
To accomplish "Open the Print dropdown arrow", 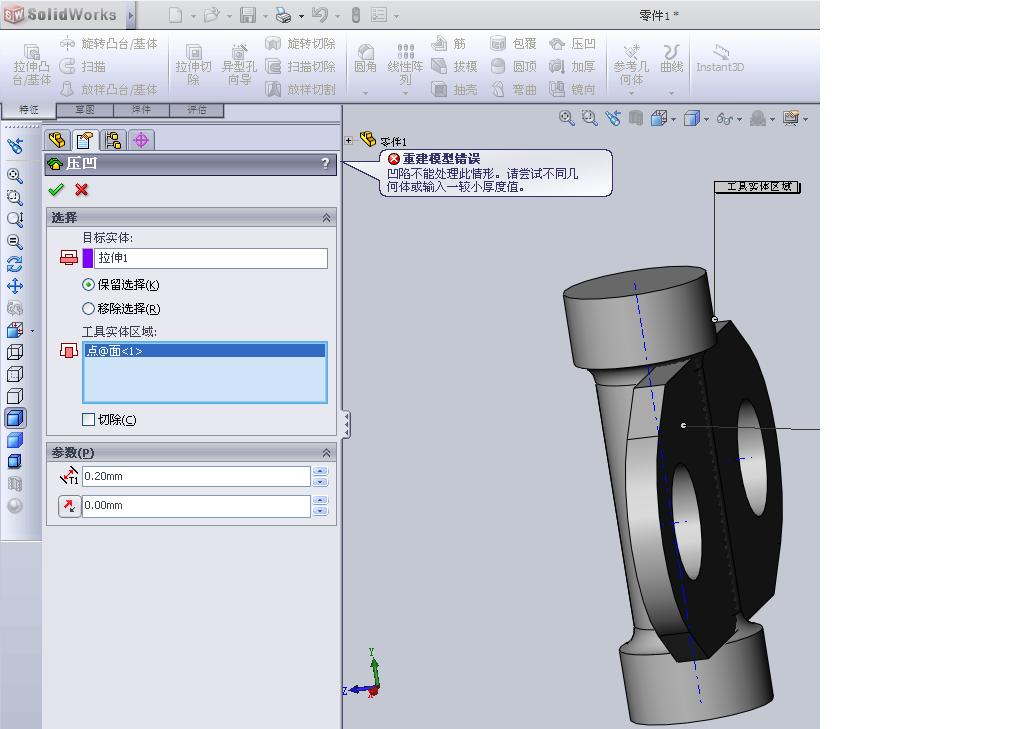I will [301, 16].
